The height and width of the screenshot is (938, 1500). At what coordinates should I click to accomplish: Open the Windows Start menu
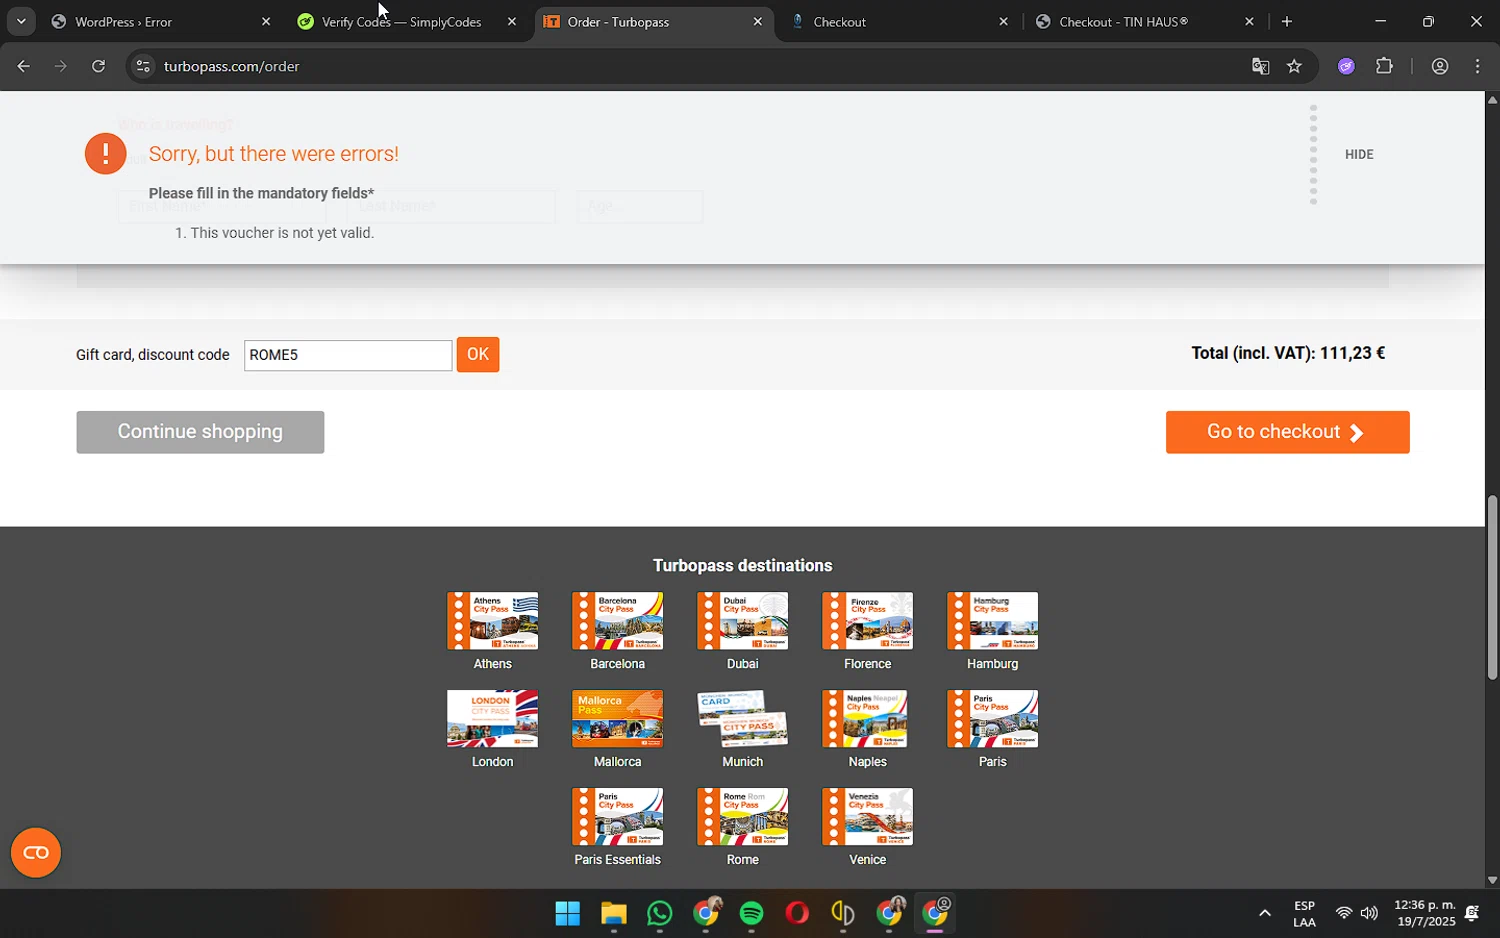(567, 914)
